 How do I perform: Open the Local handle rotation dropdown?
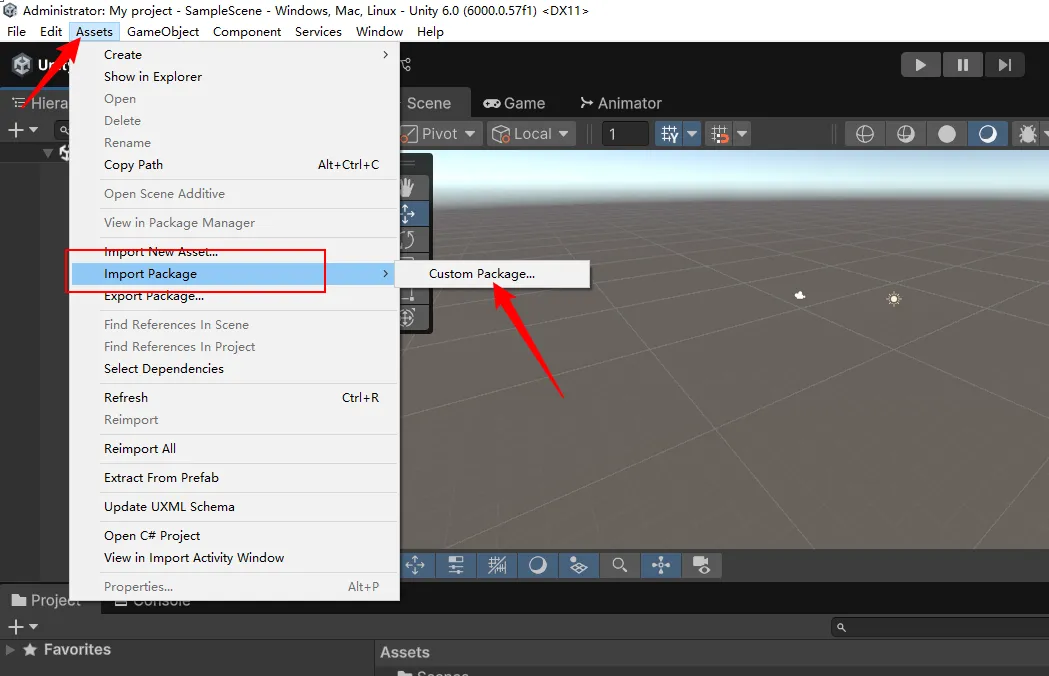(531, 134)
